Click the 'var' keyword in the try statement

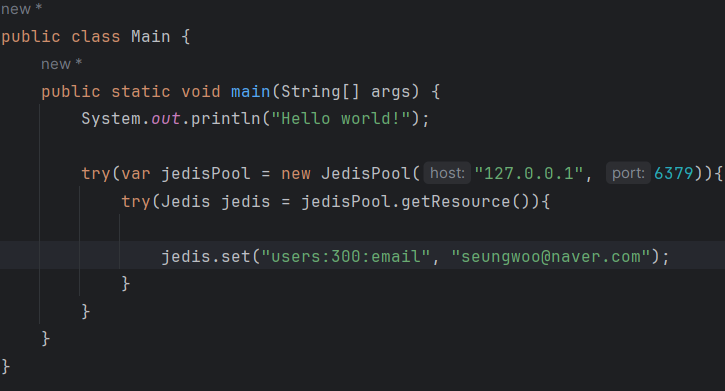point(136,174)
